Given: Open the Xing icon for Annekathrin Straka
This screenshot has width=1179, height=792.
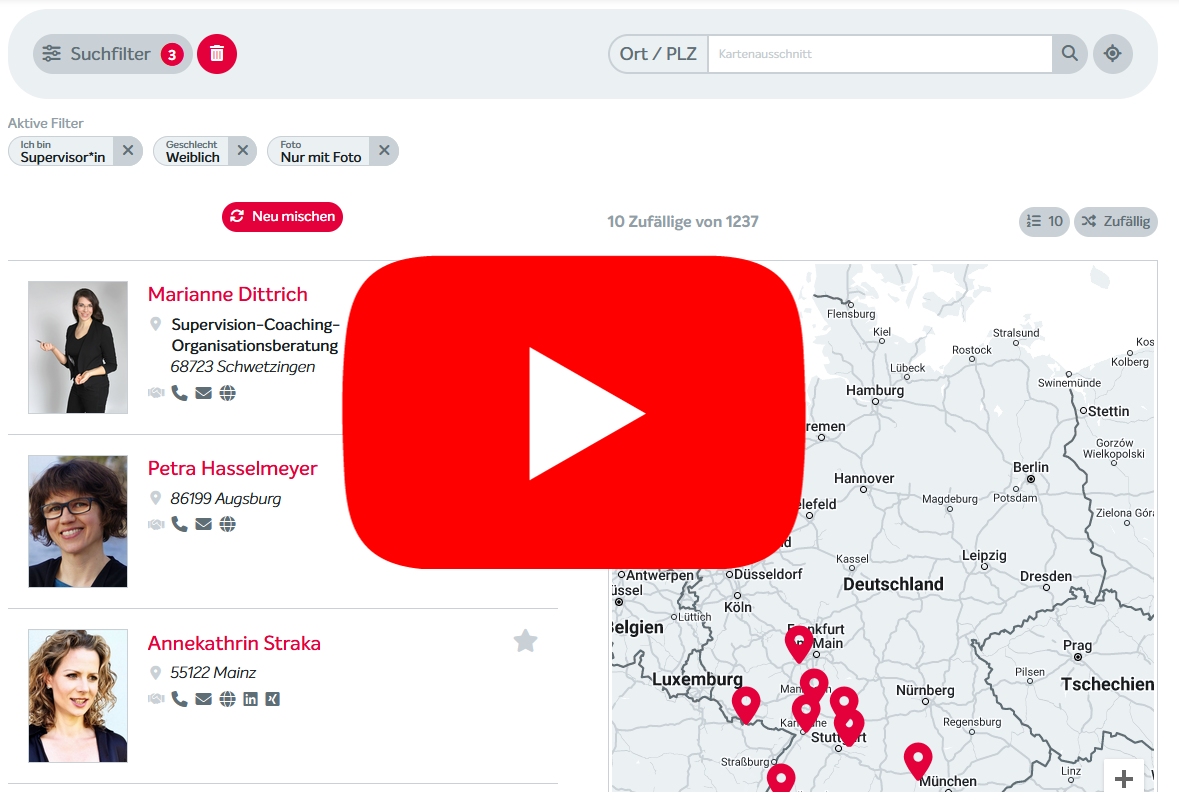Looking at the screenshot, I should (x=273, y=699).
